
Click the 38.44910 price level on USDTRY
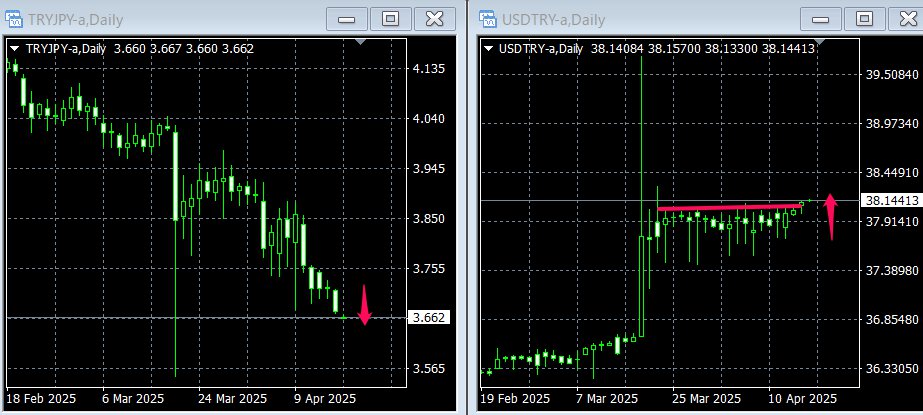tap(892, 172)
